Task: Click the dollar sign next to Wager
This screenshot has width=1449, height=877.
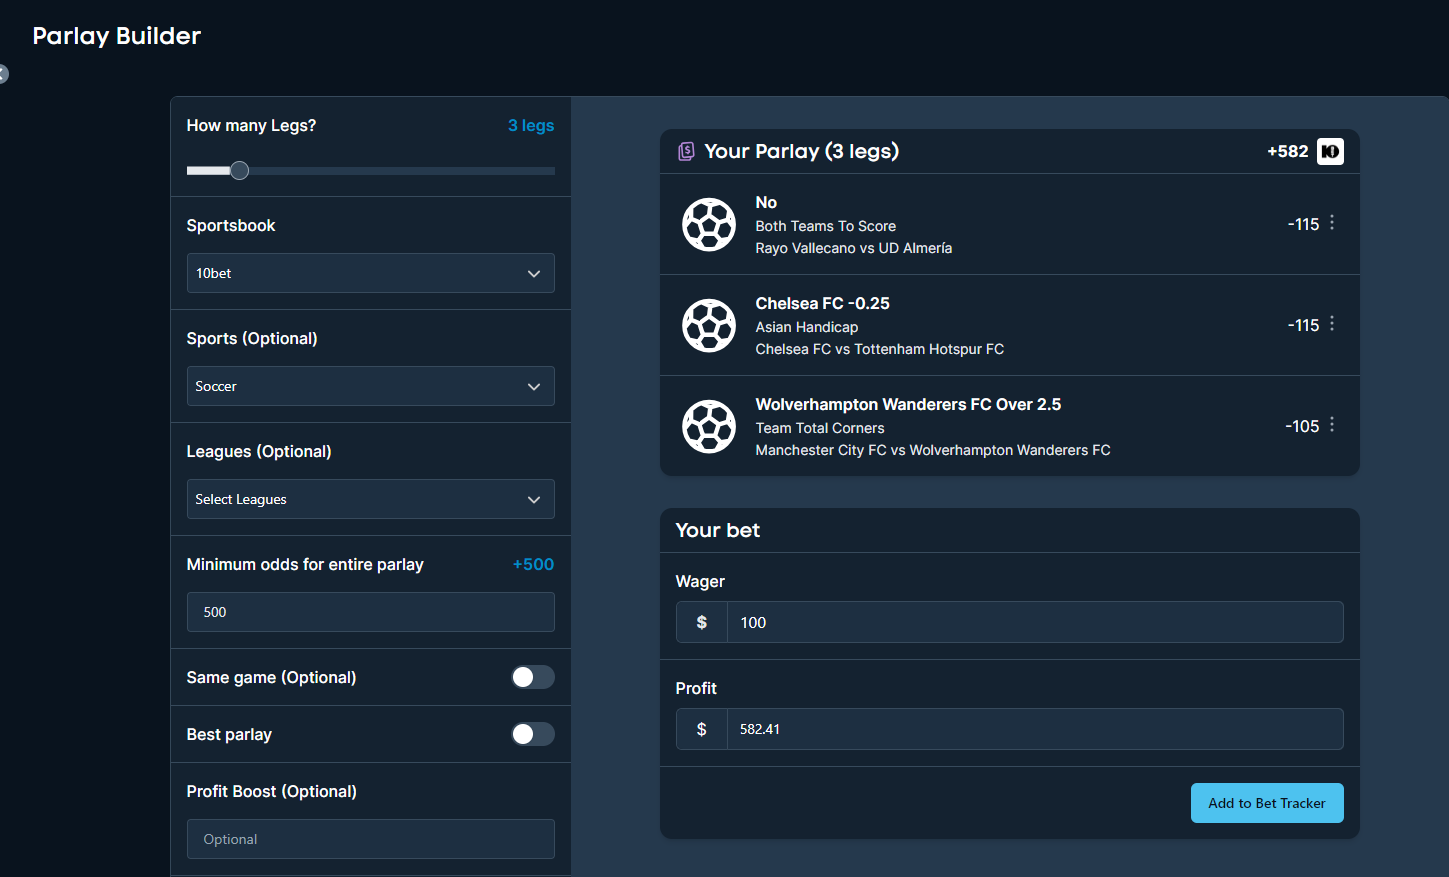Action: pos(702,622)
